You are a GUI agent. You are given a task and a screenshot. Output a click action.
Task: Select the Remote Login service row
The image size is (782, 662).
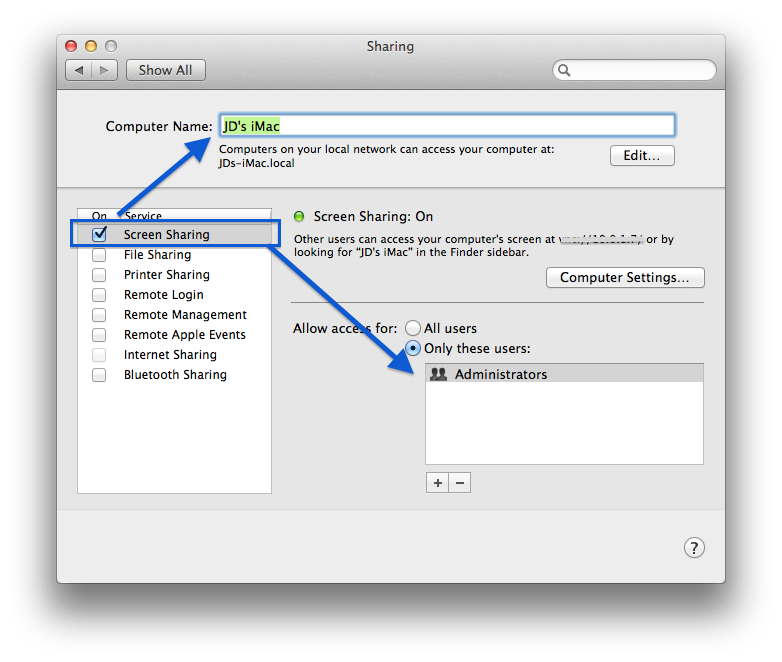coord(175,295)
